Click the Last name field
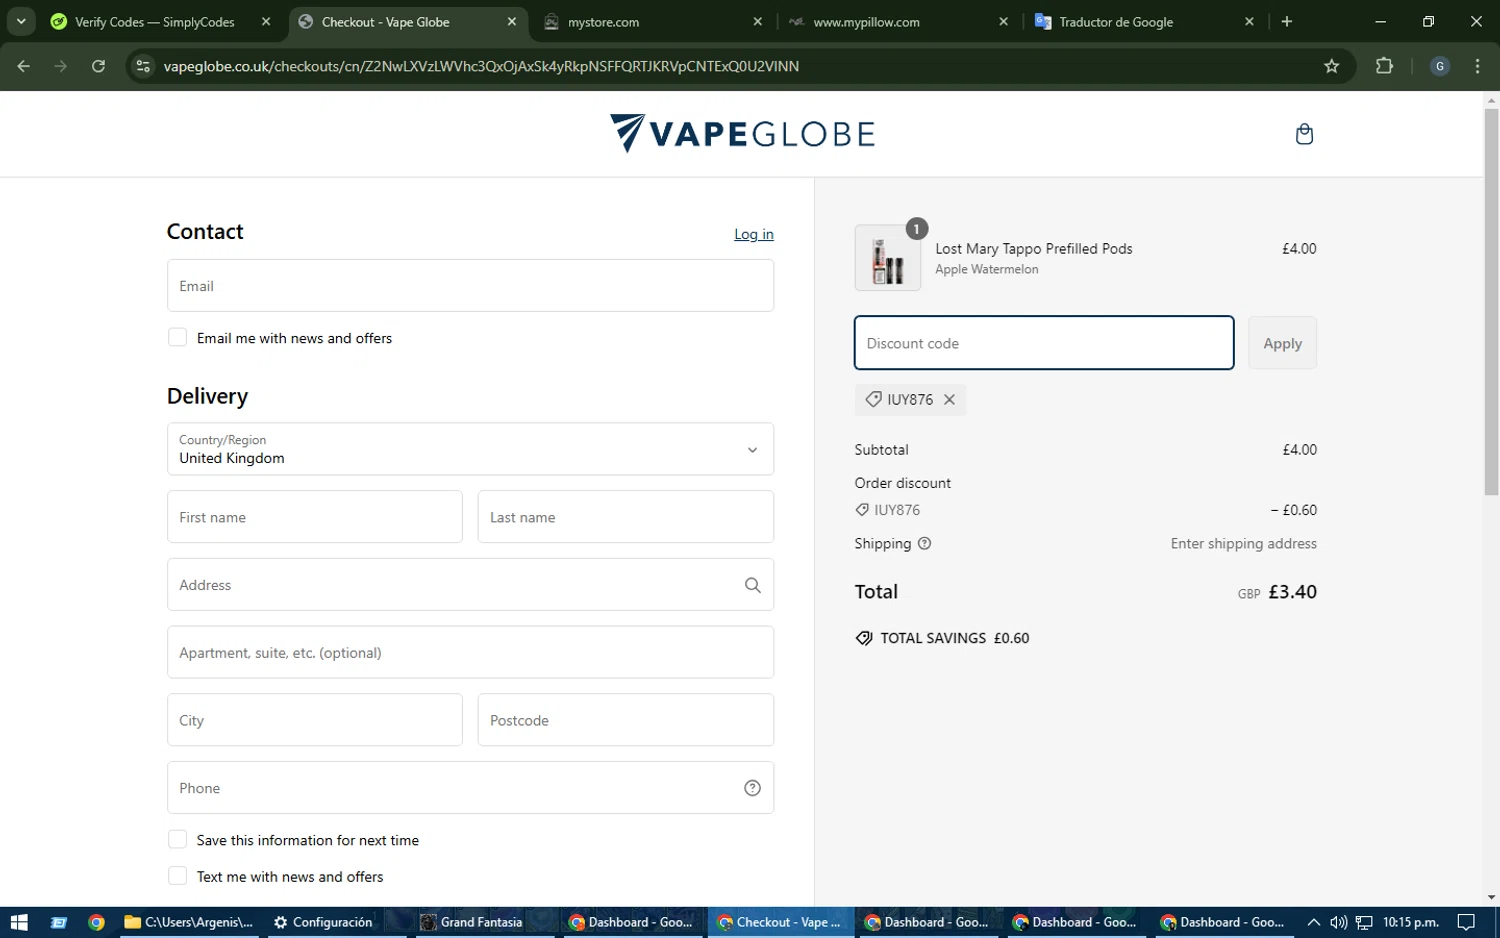The width and height of the screenshot is (1500, 938). [x=626, y=517]
